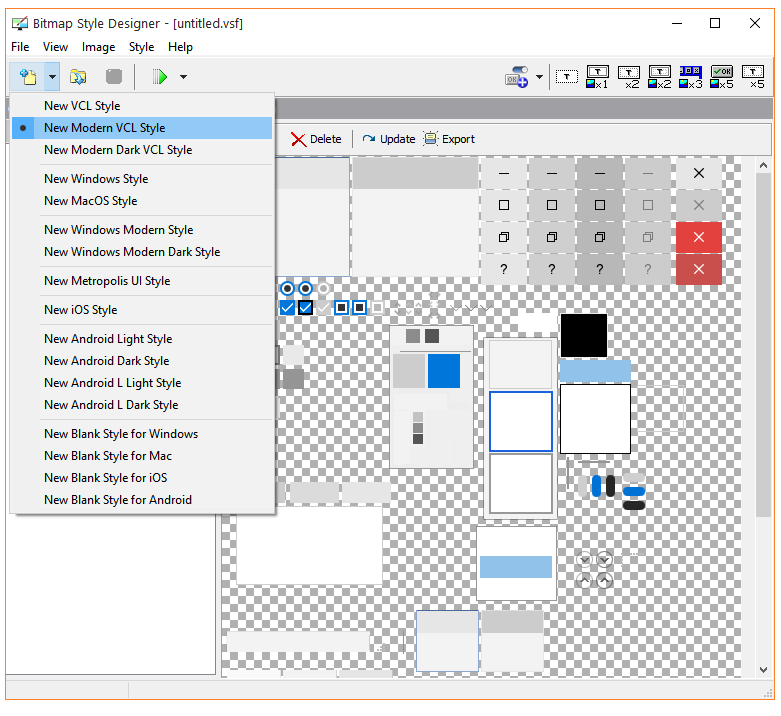Click the New style toolbar icon

(28, 77)
